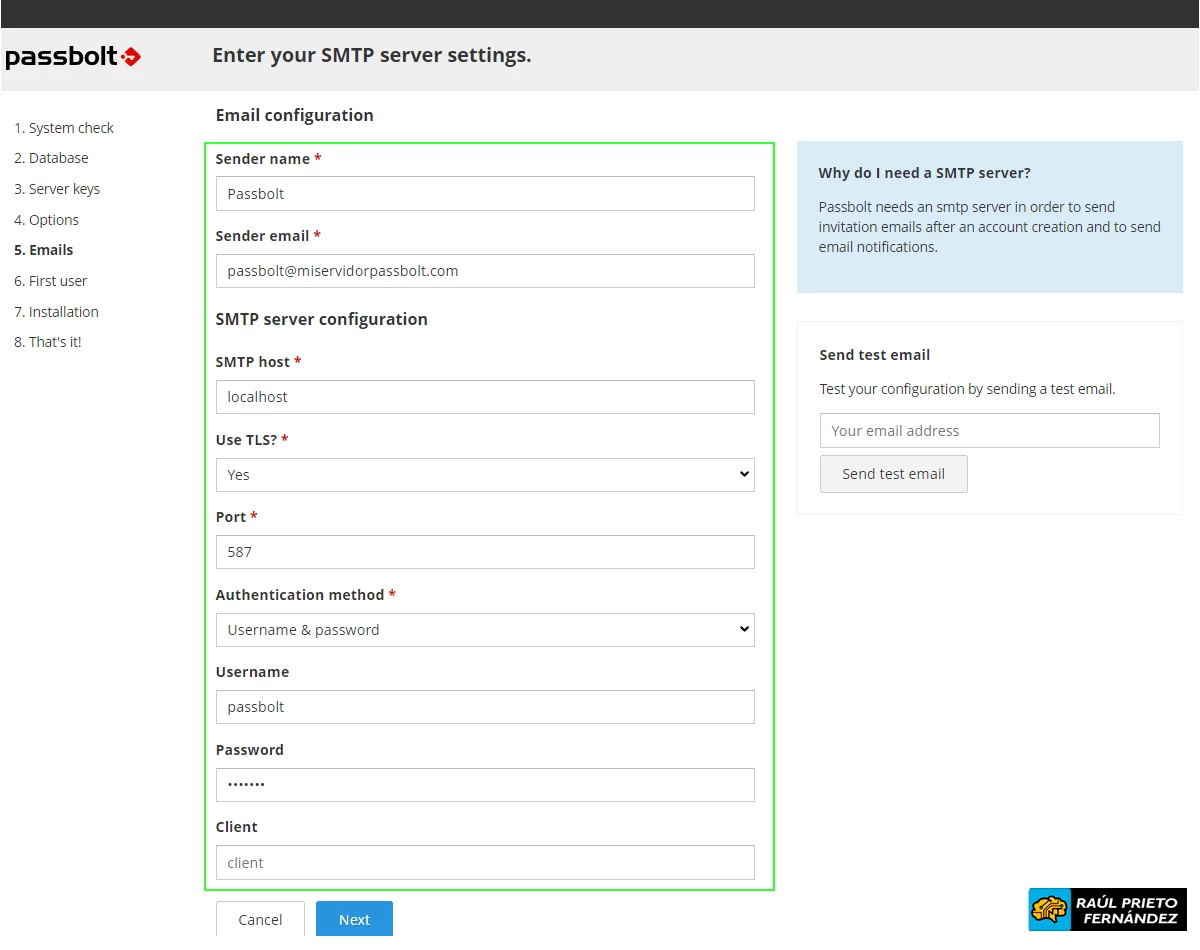Image resolution: width=1200 pixels, height=950 pixels.
Task: Open the Server keys step
Action: (x=57, y=189)
